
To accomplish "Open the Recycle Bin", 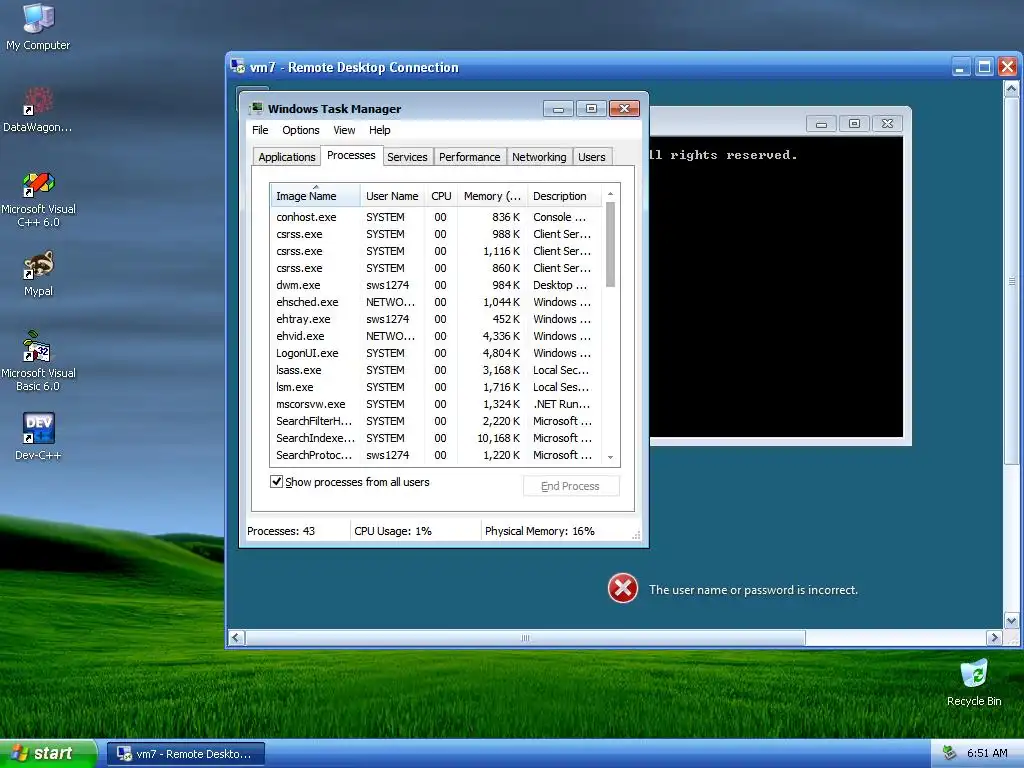I will 974,682.
